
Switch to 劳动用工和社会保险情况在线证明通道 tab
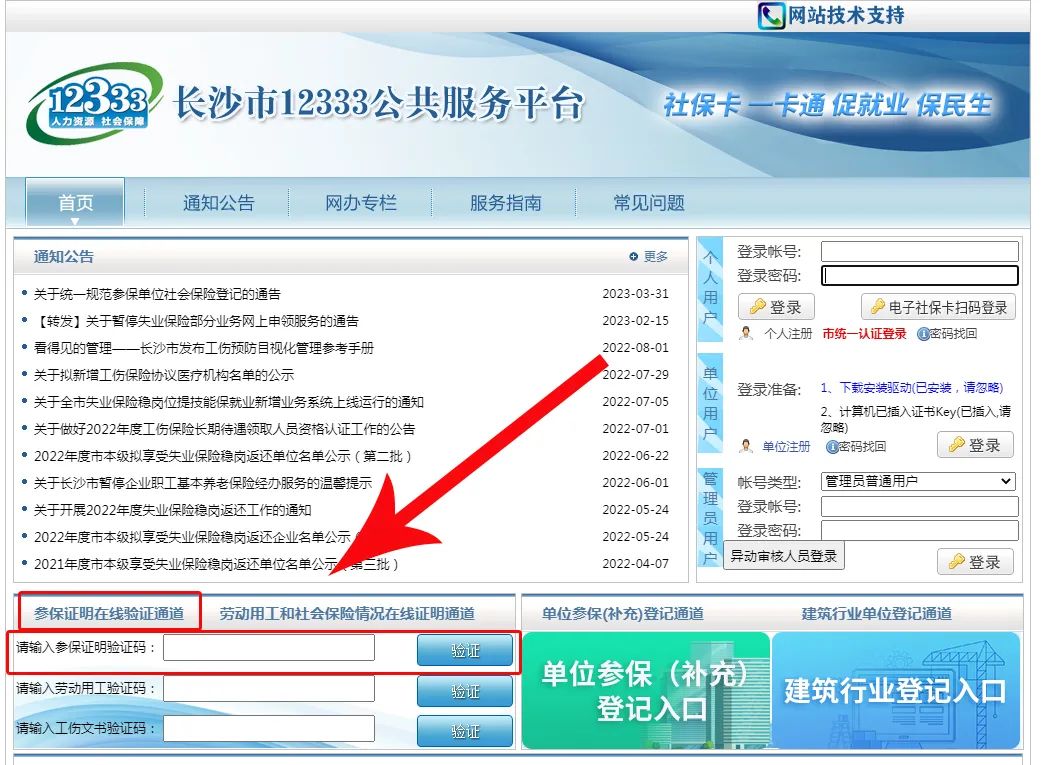click(347, 613)
